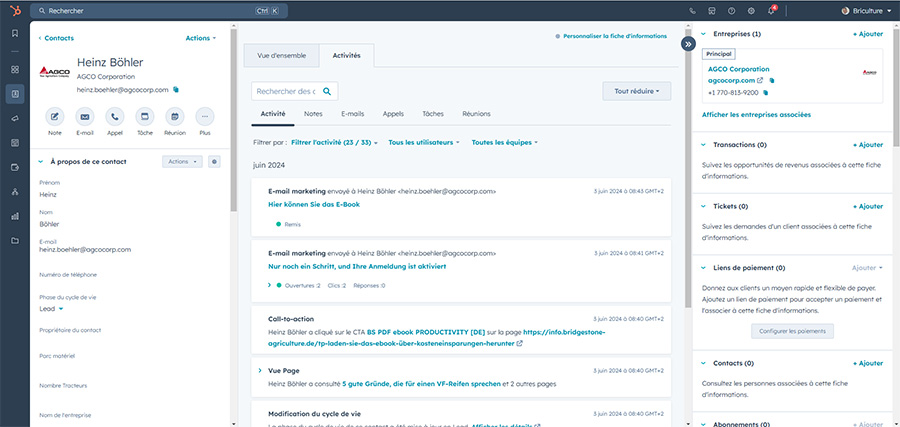Viewport: 900px width, 427px height.
Task: Change the Lead lifecycle stage dropdown
Action: tap(51, 309)
